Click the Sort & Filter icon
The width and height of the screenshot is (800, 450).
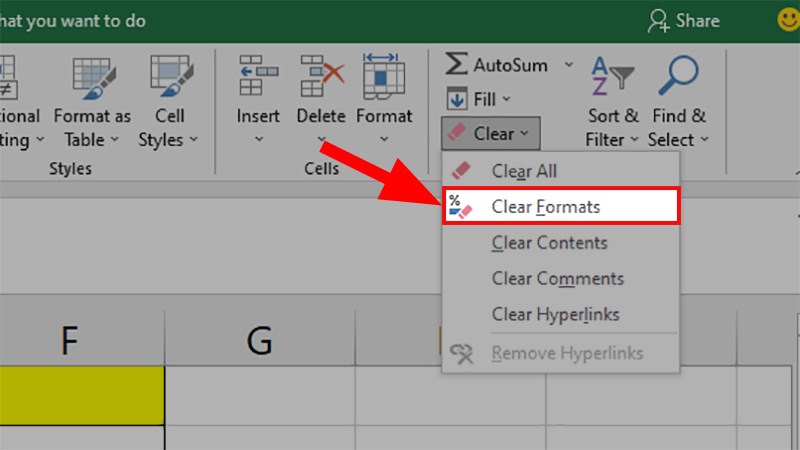point(612,76)
